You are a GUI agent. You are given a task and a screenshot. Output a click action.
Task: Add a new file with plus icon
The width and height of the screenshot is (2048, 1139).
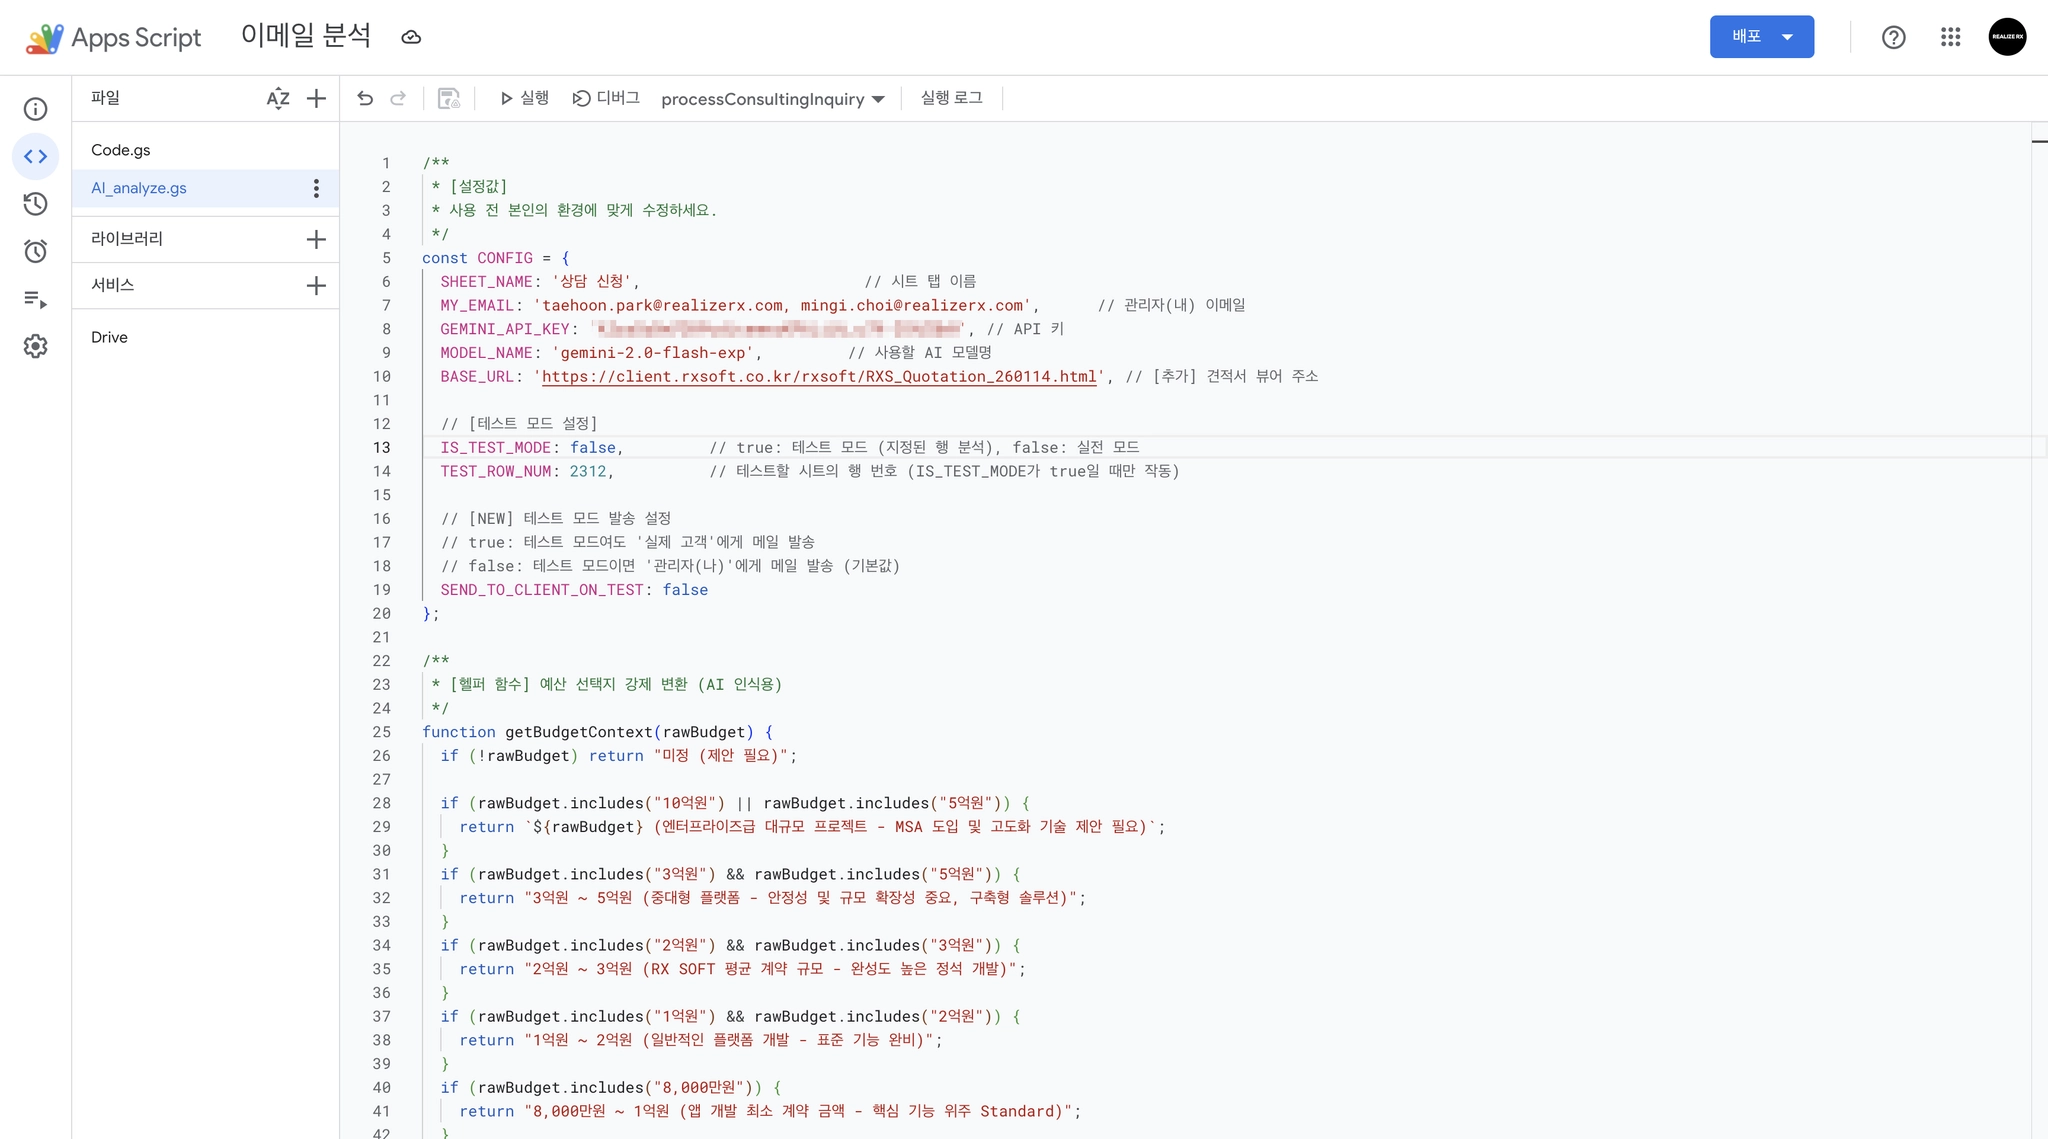(316, 98)
